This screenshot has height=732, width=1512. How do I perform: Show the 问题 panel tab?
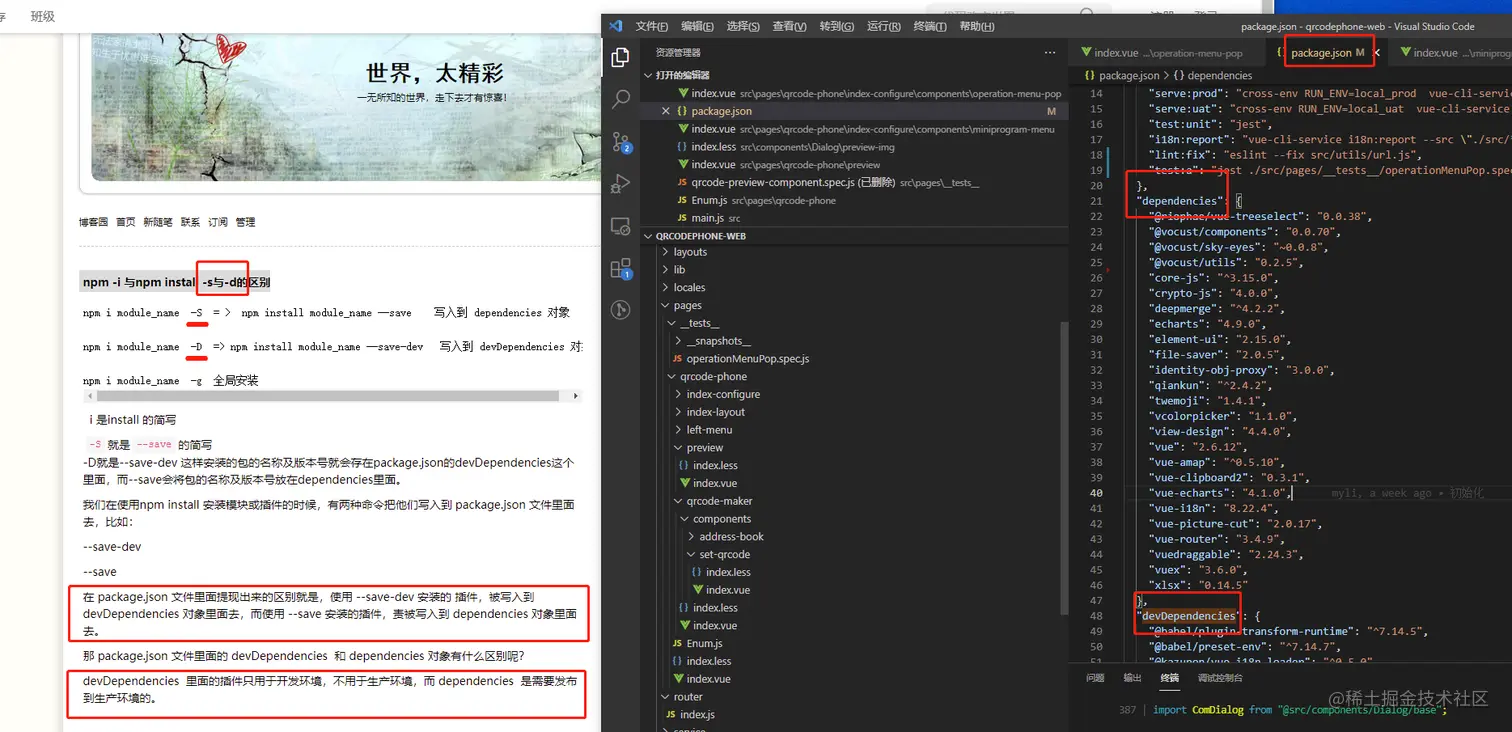(x=1095, y=678)
